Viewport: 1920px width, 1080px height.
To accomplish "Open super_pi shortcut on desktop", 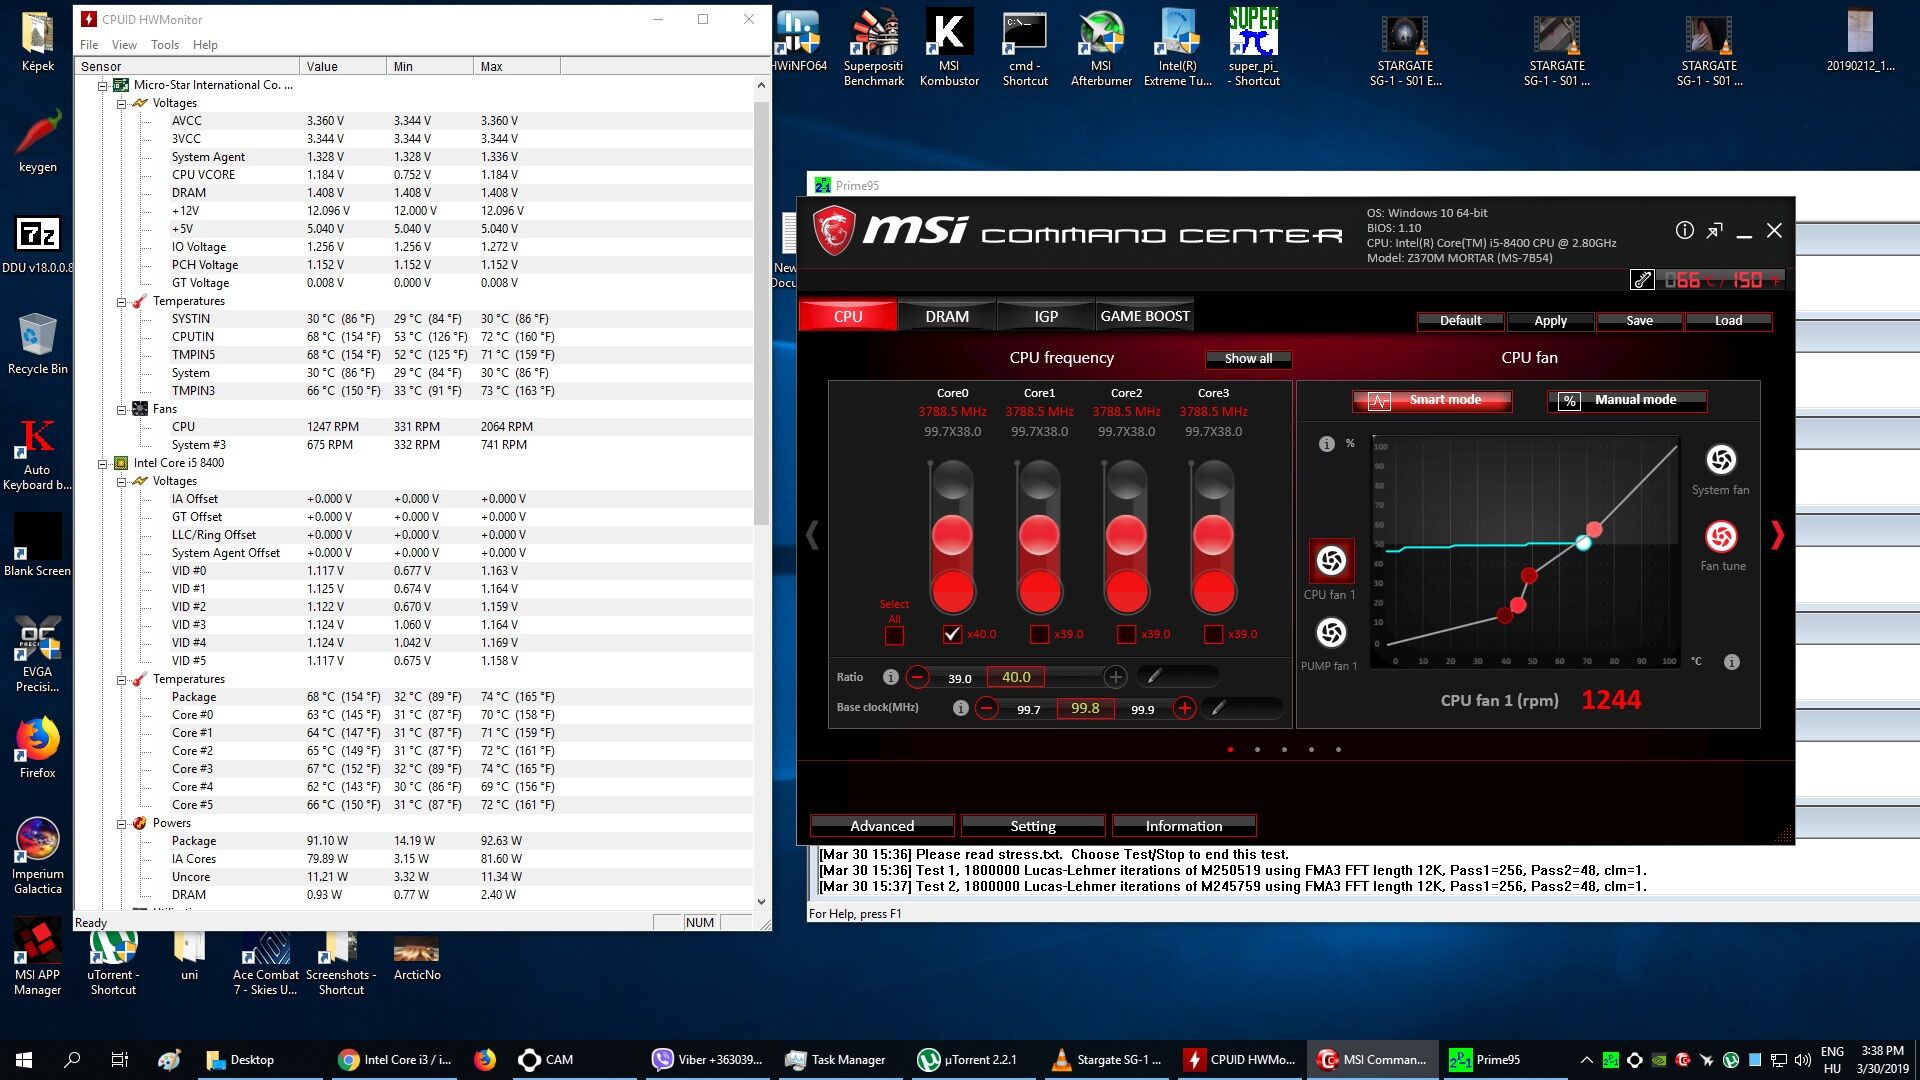I will [1253, 47].
